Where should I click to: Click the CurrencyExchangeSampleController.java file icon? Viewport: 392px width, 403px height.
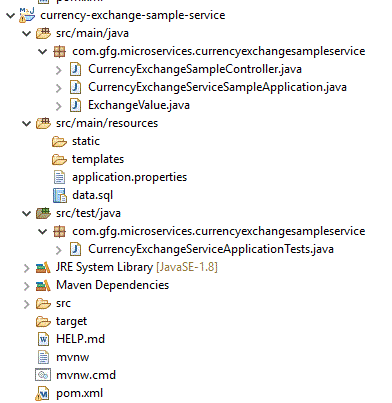point(76,69)
